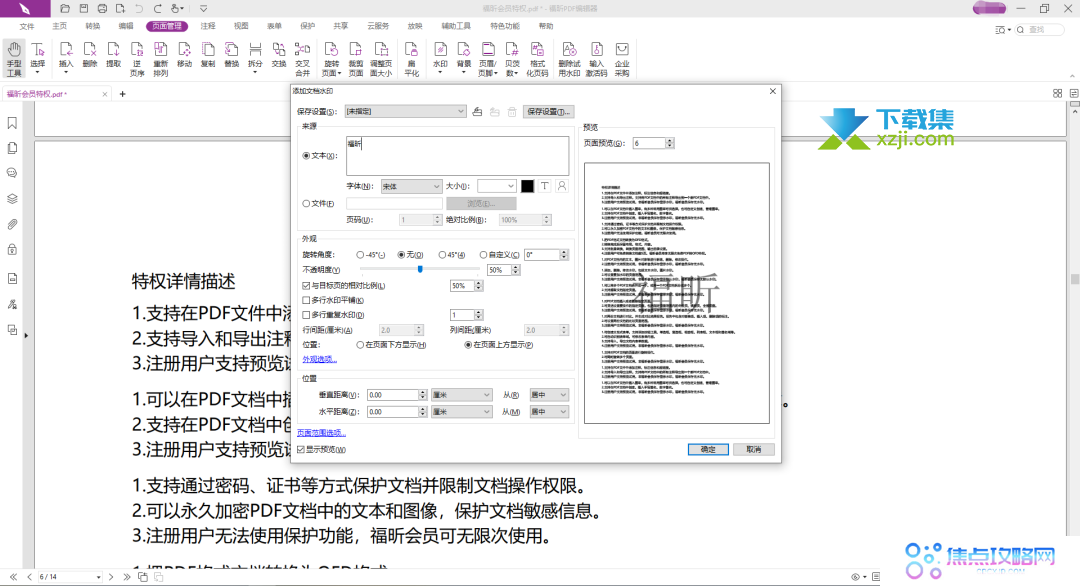Image resolution: width=1080 pixels, height=586 pixels.
Task: Open the Attachments paperclip panel in sidebar
Action: (12, 224)
